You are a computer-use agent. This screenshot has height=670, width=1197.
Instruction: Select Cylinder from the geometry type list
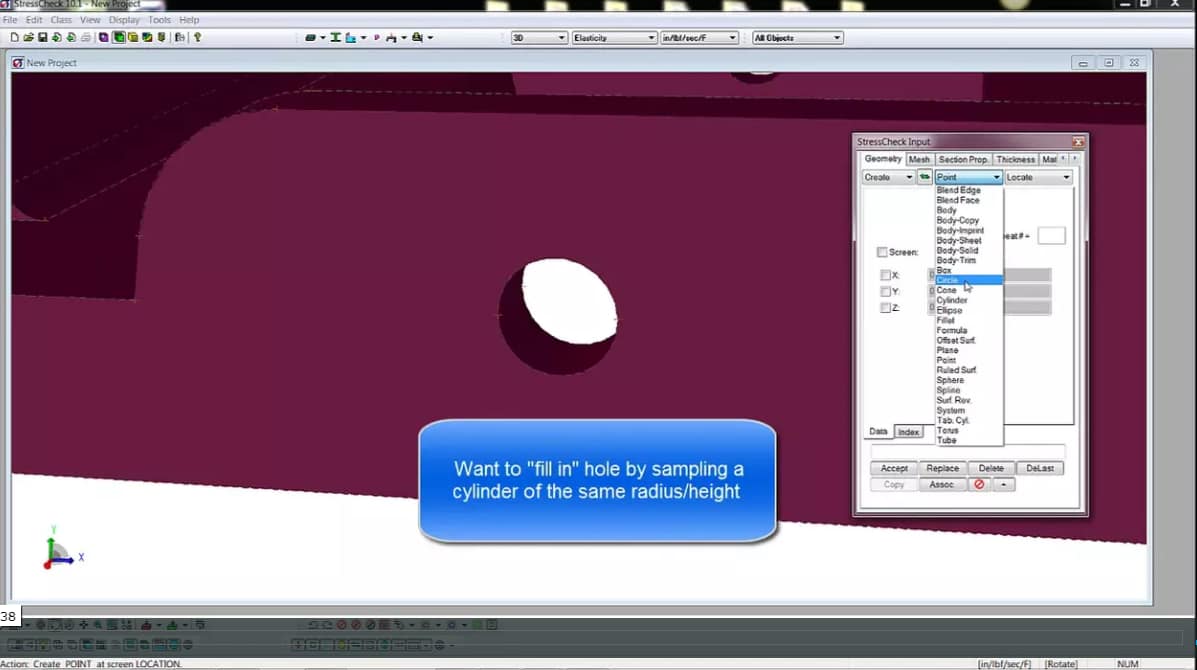[x=953, y=299]
